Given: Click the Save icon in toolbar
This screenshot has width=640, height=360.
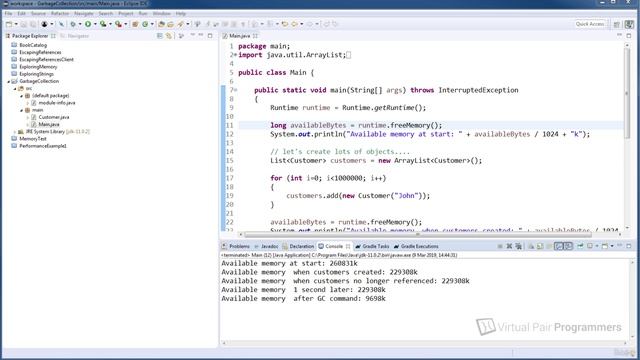Looking at the screenshot, I should 23,24.
